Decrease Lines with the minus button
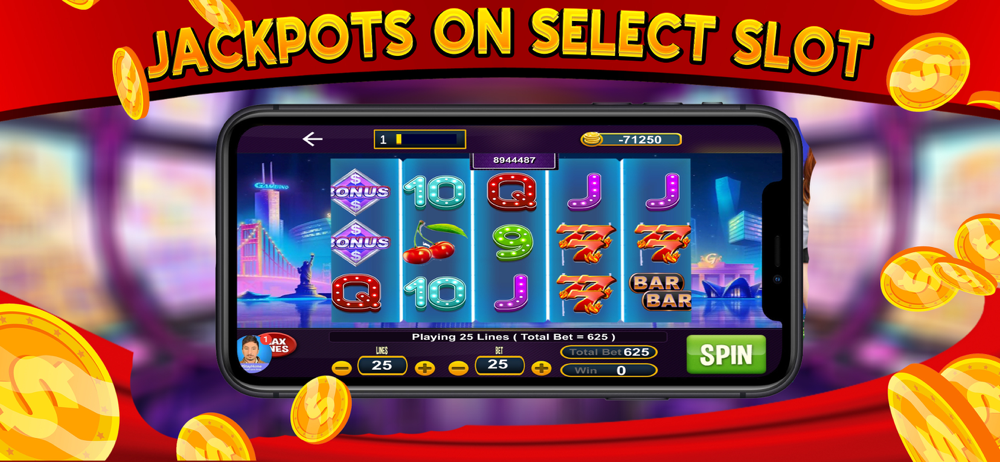 pos(342,368)
